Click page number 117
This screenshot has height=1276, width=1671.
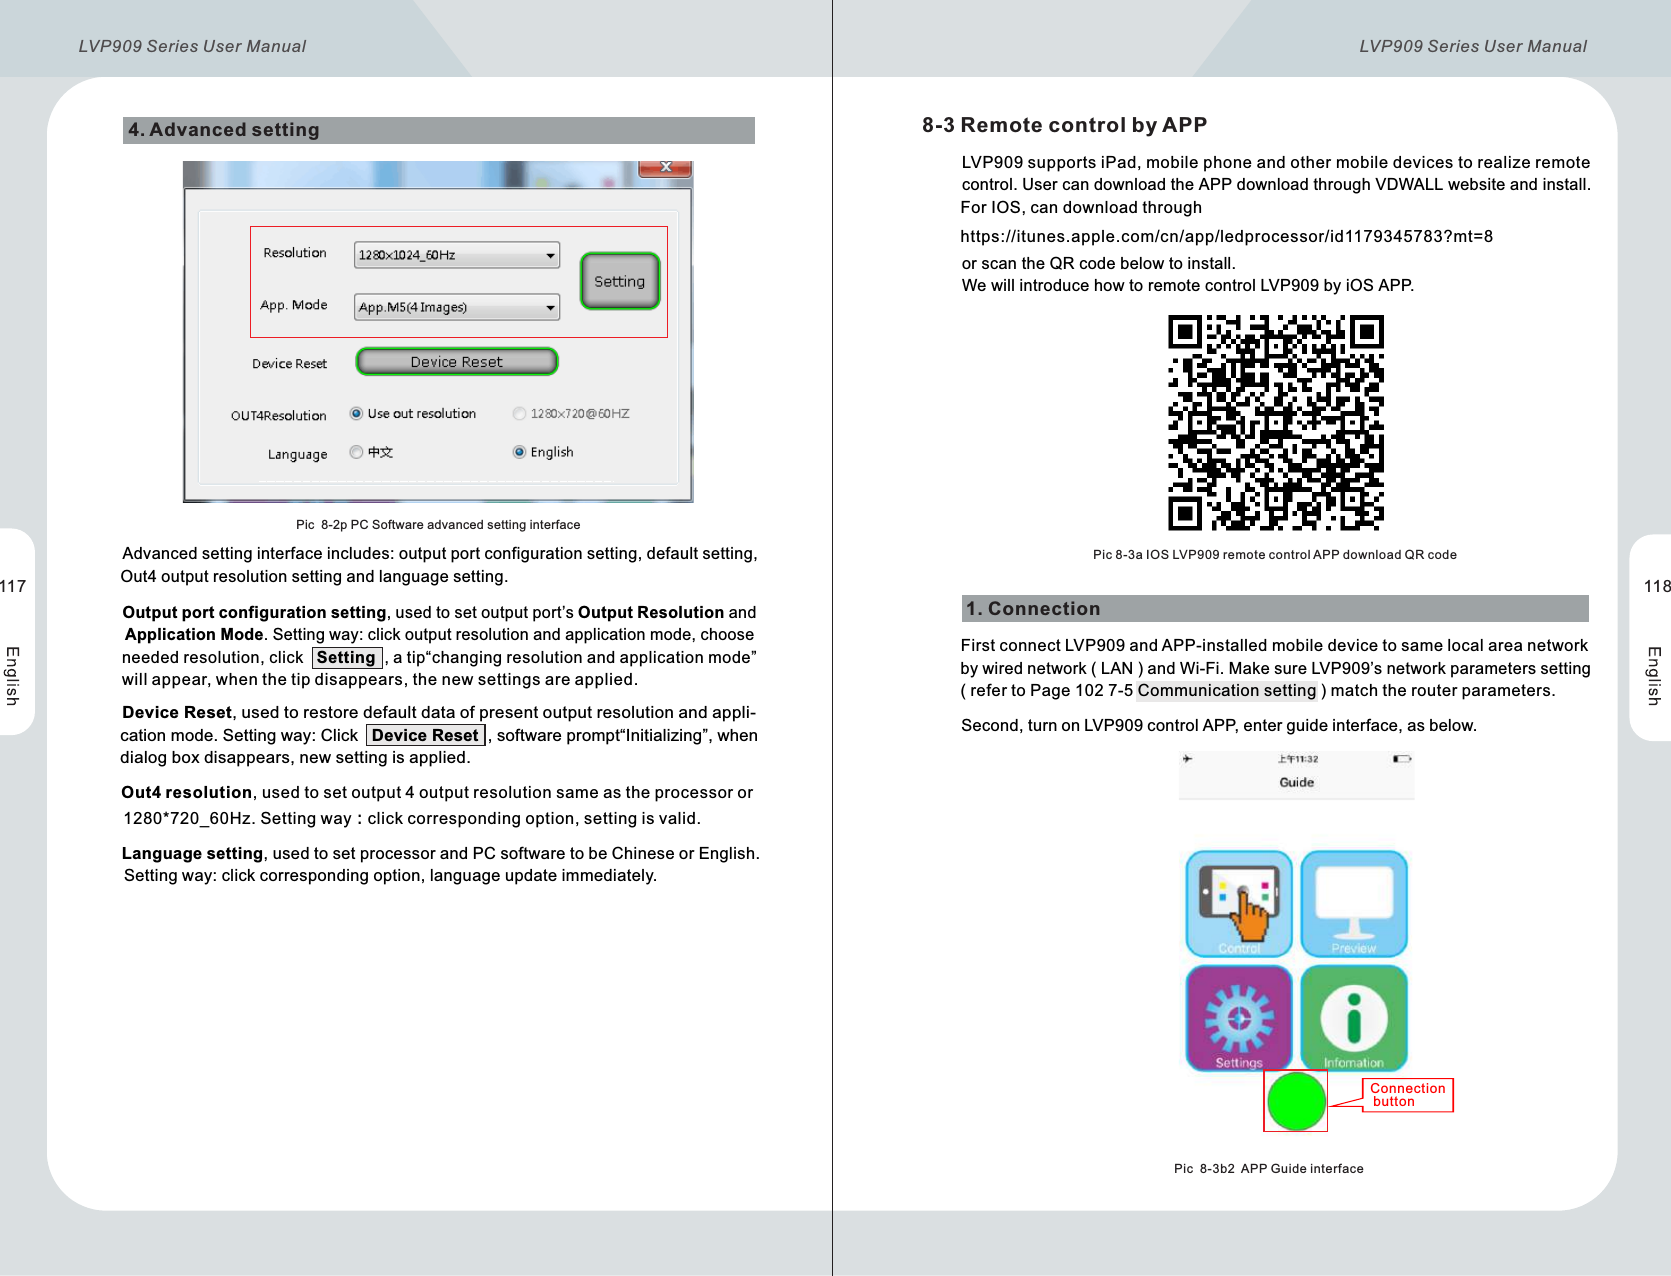[x=13, y=586]
